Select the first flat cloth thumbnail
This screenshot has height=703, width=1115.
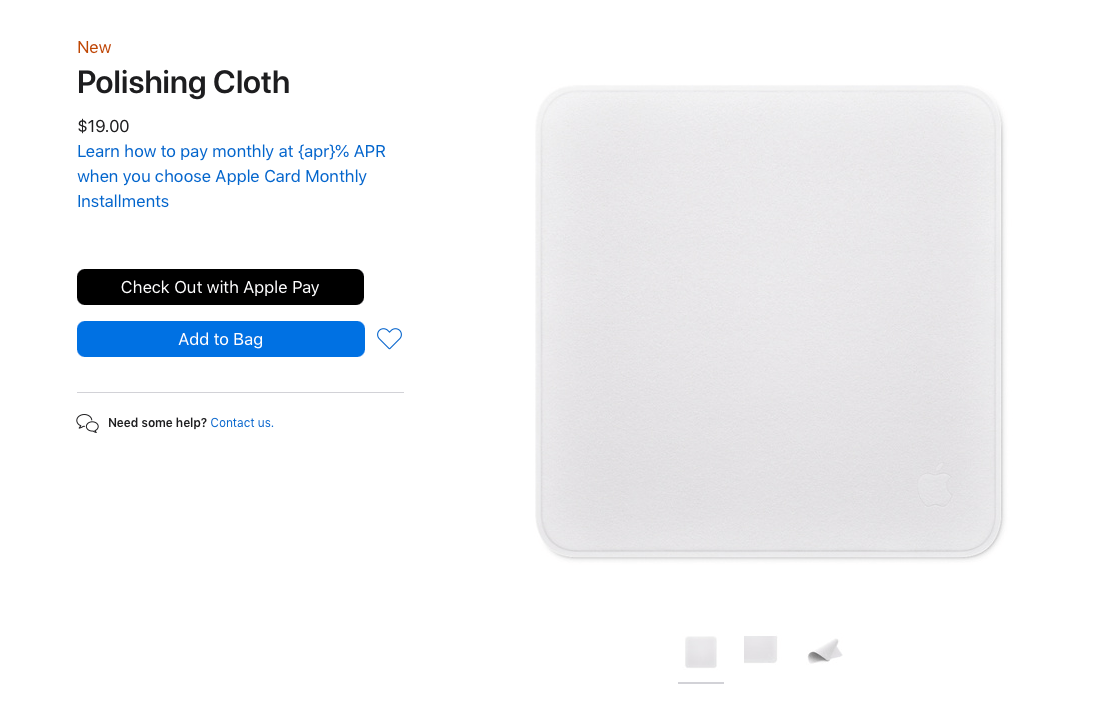[700, 652]
